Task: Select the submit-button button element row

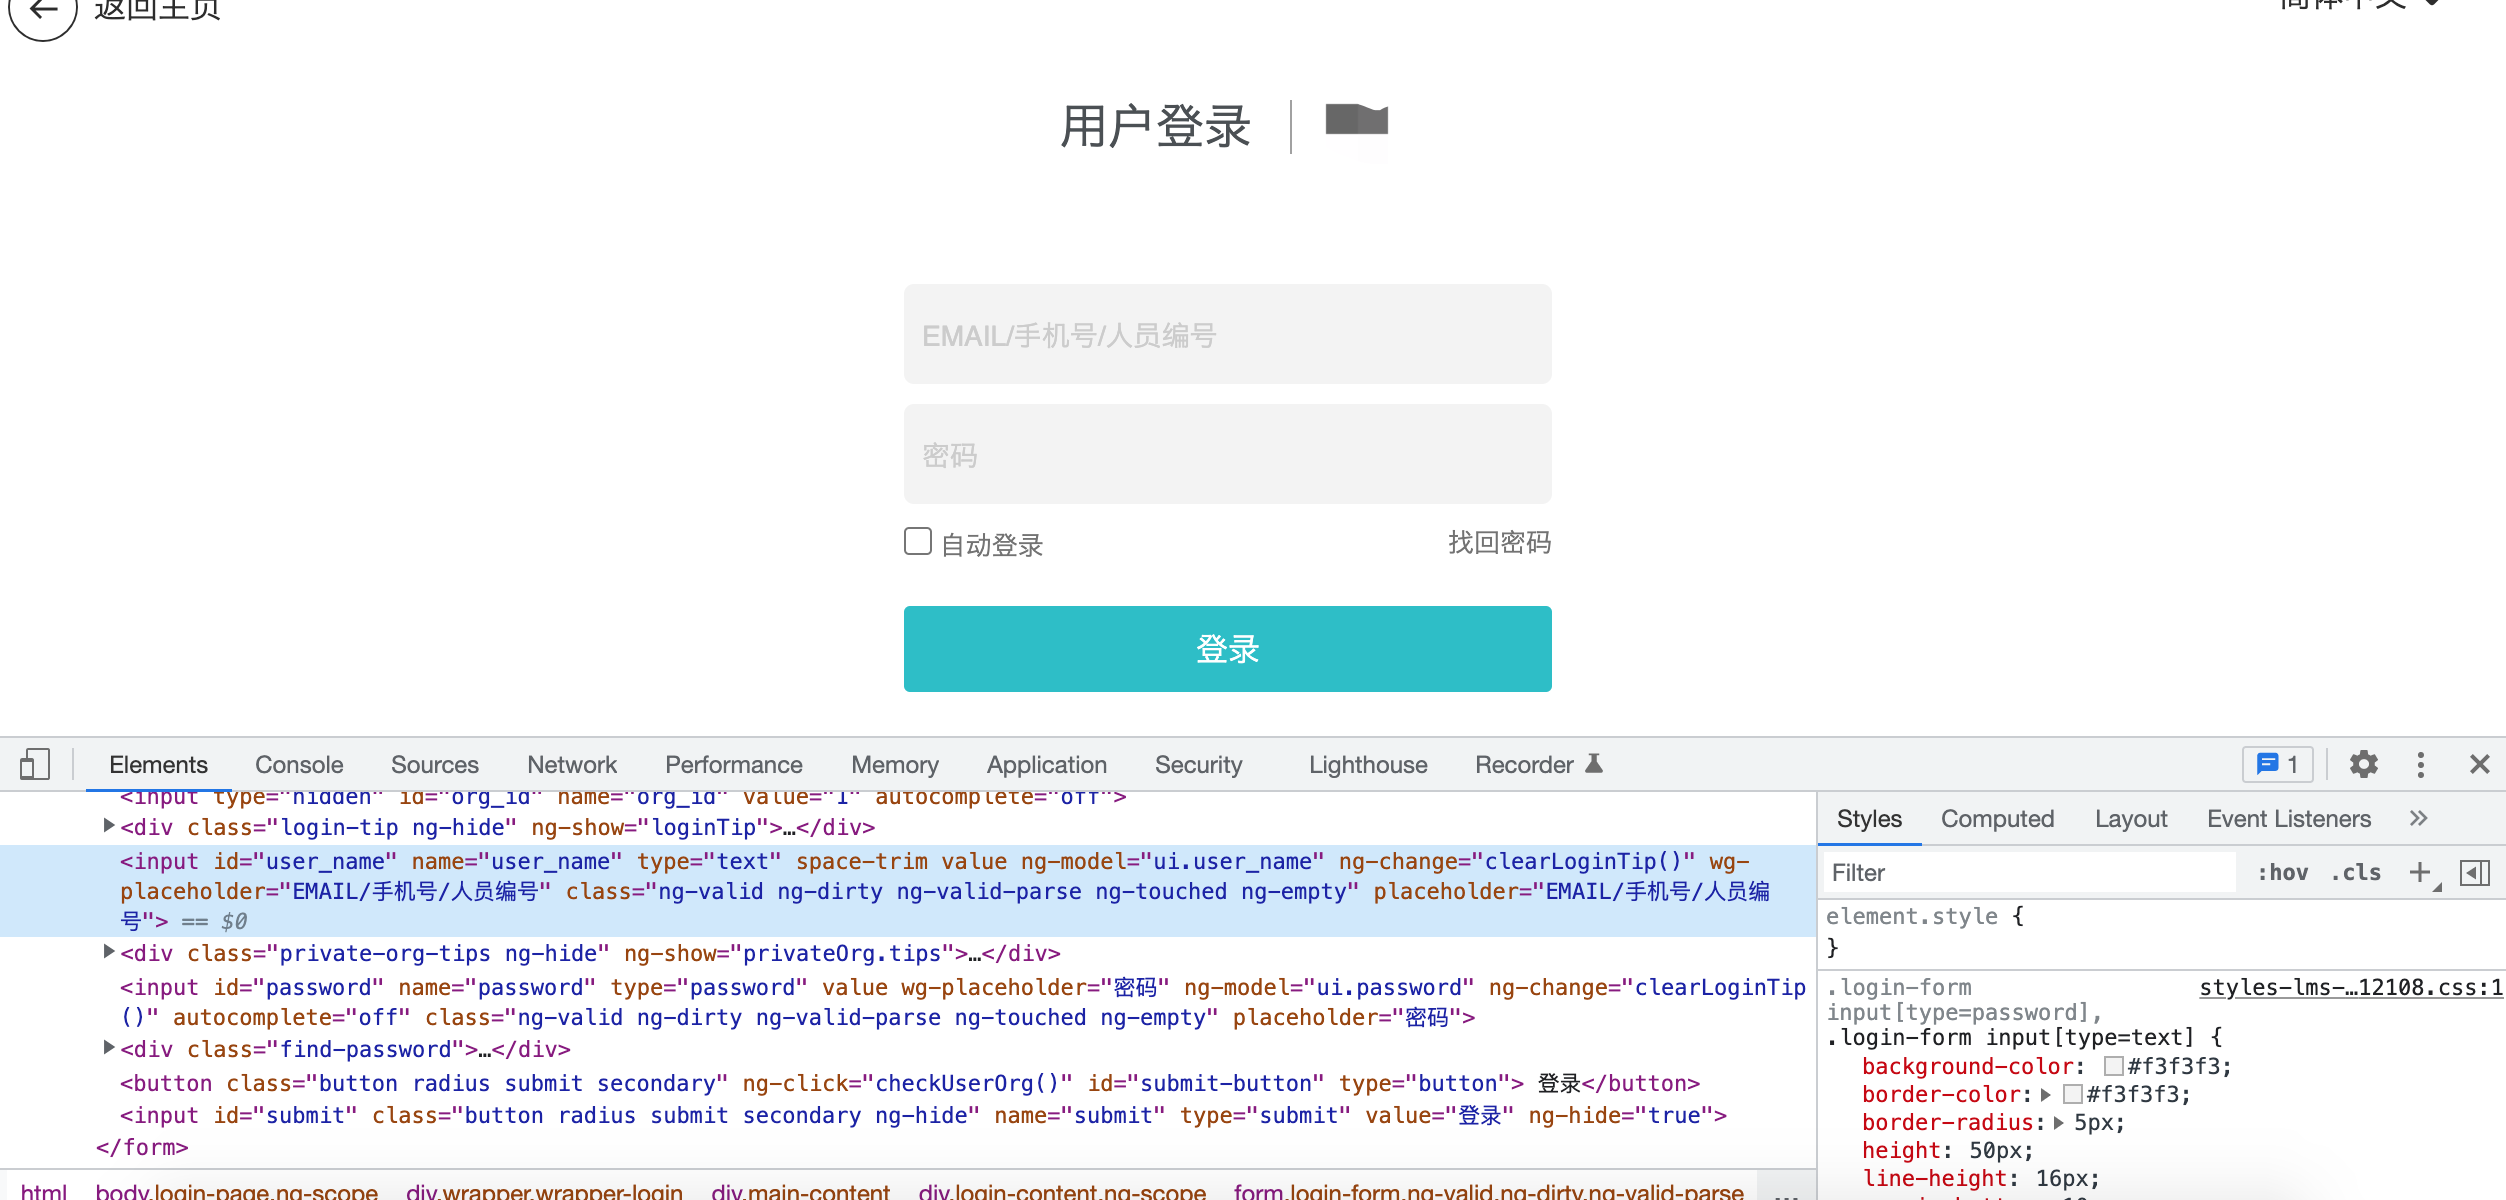Action: coord(908,1083)
